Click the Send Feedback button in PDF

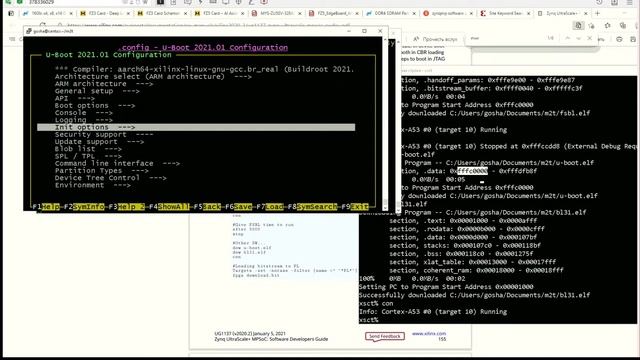384,336
